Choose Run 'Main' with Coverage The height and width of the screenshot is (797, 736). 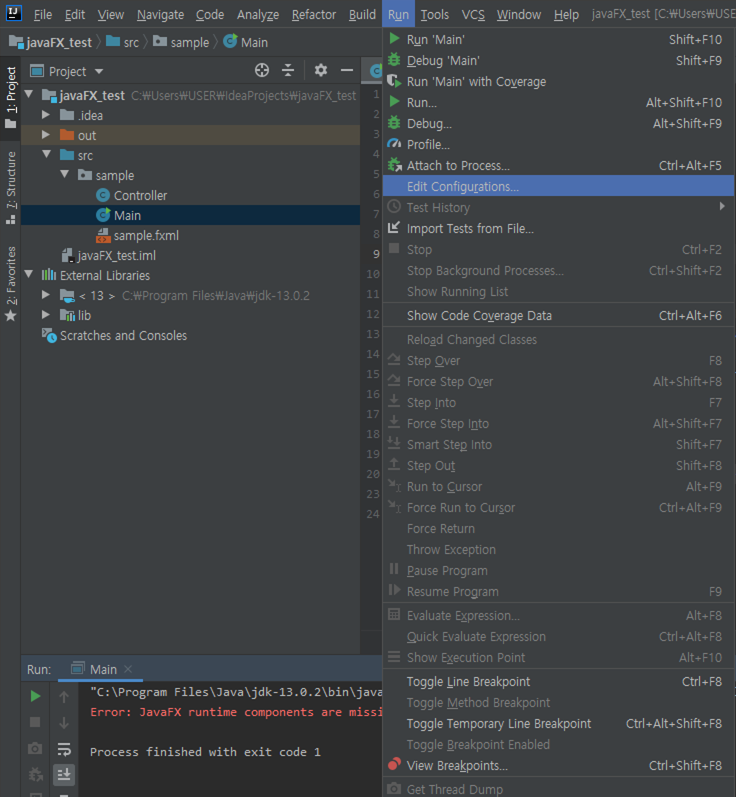[x=558, y=81]
